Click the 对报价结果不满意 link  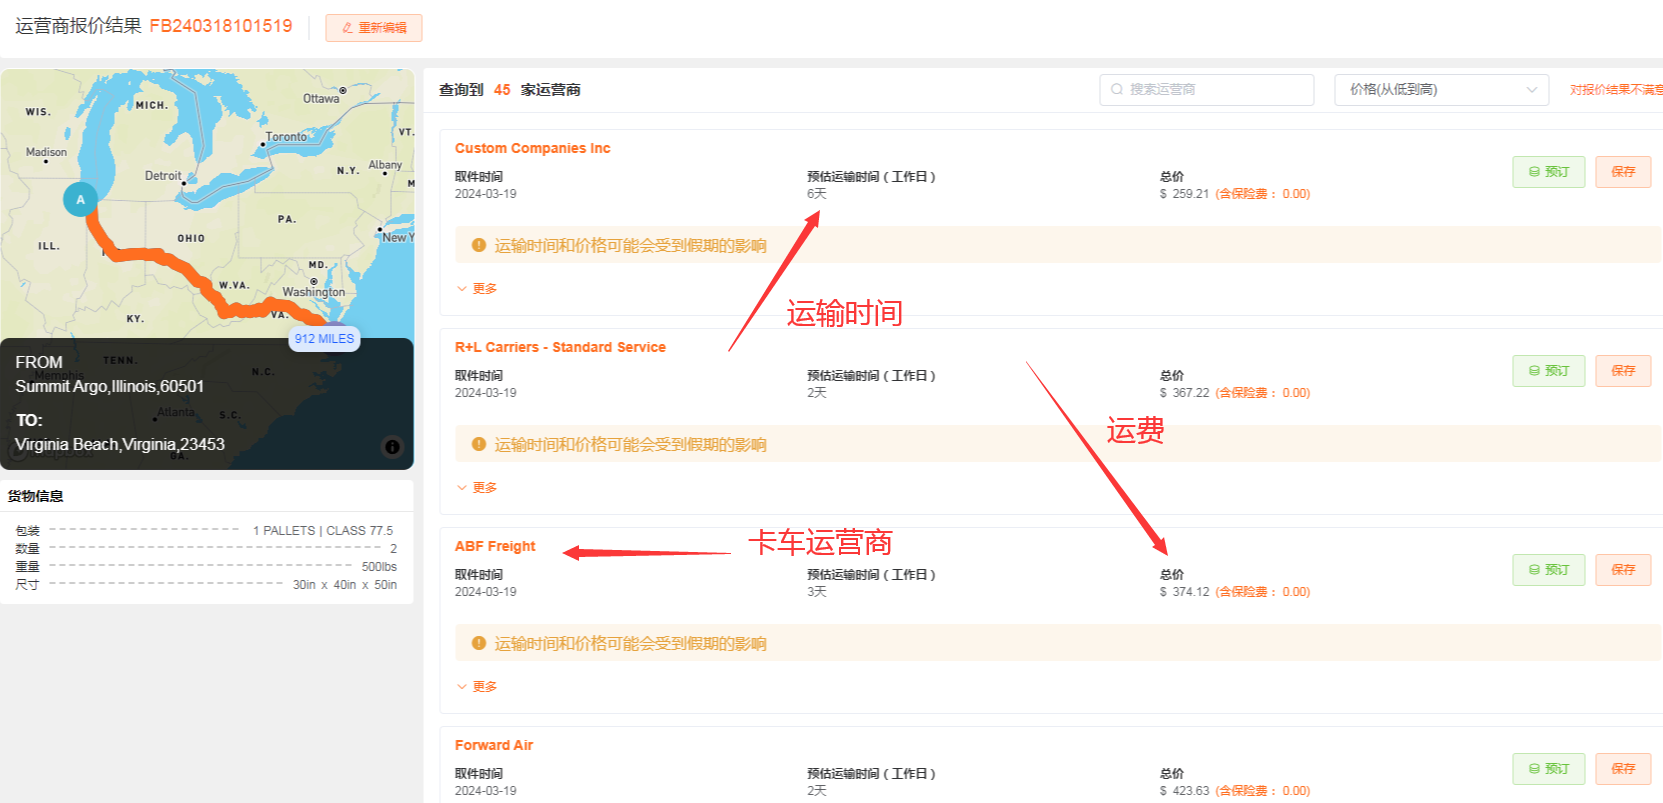click(1616, 90)
